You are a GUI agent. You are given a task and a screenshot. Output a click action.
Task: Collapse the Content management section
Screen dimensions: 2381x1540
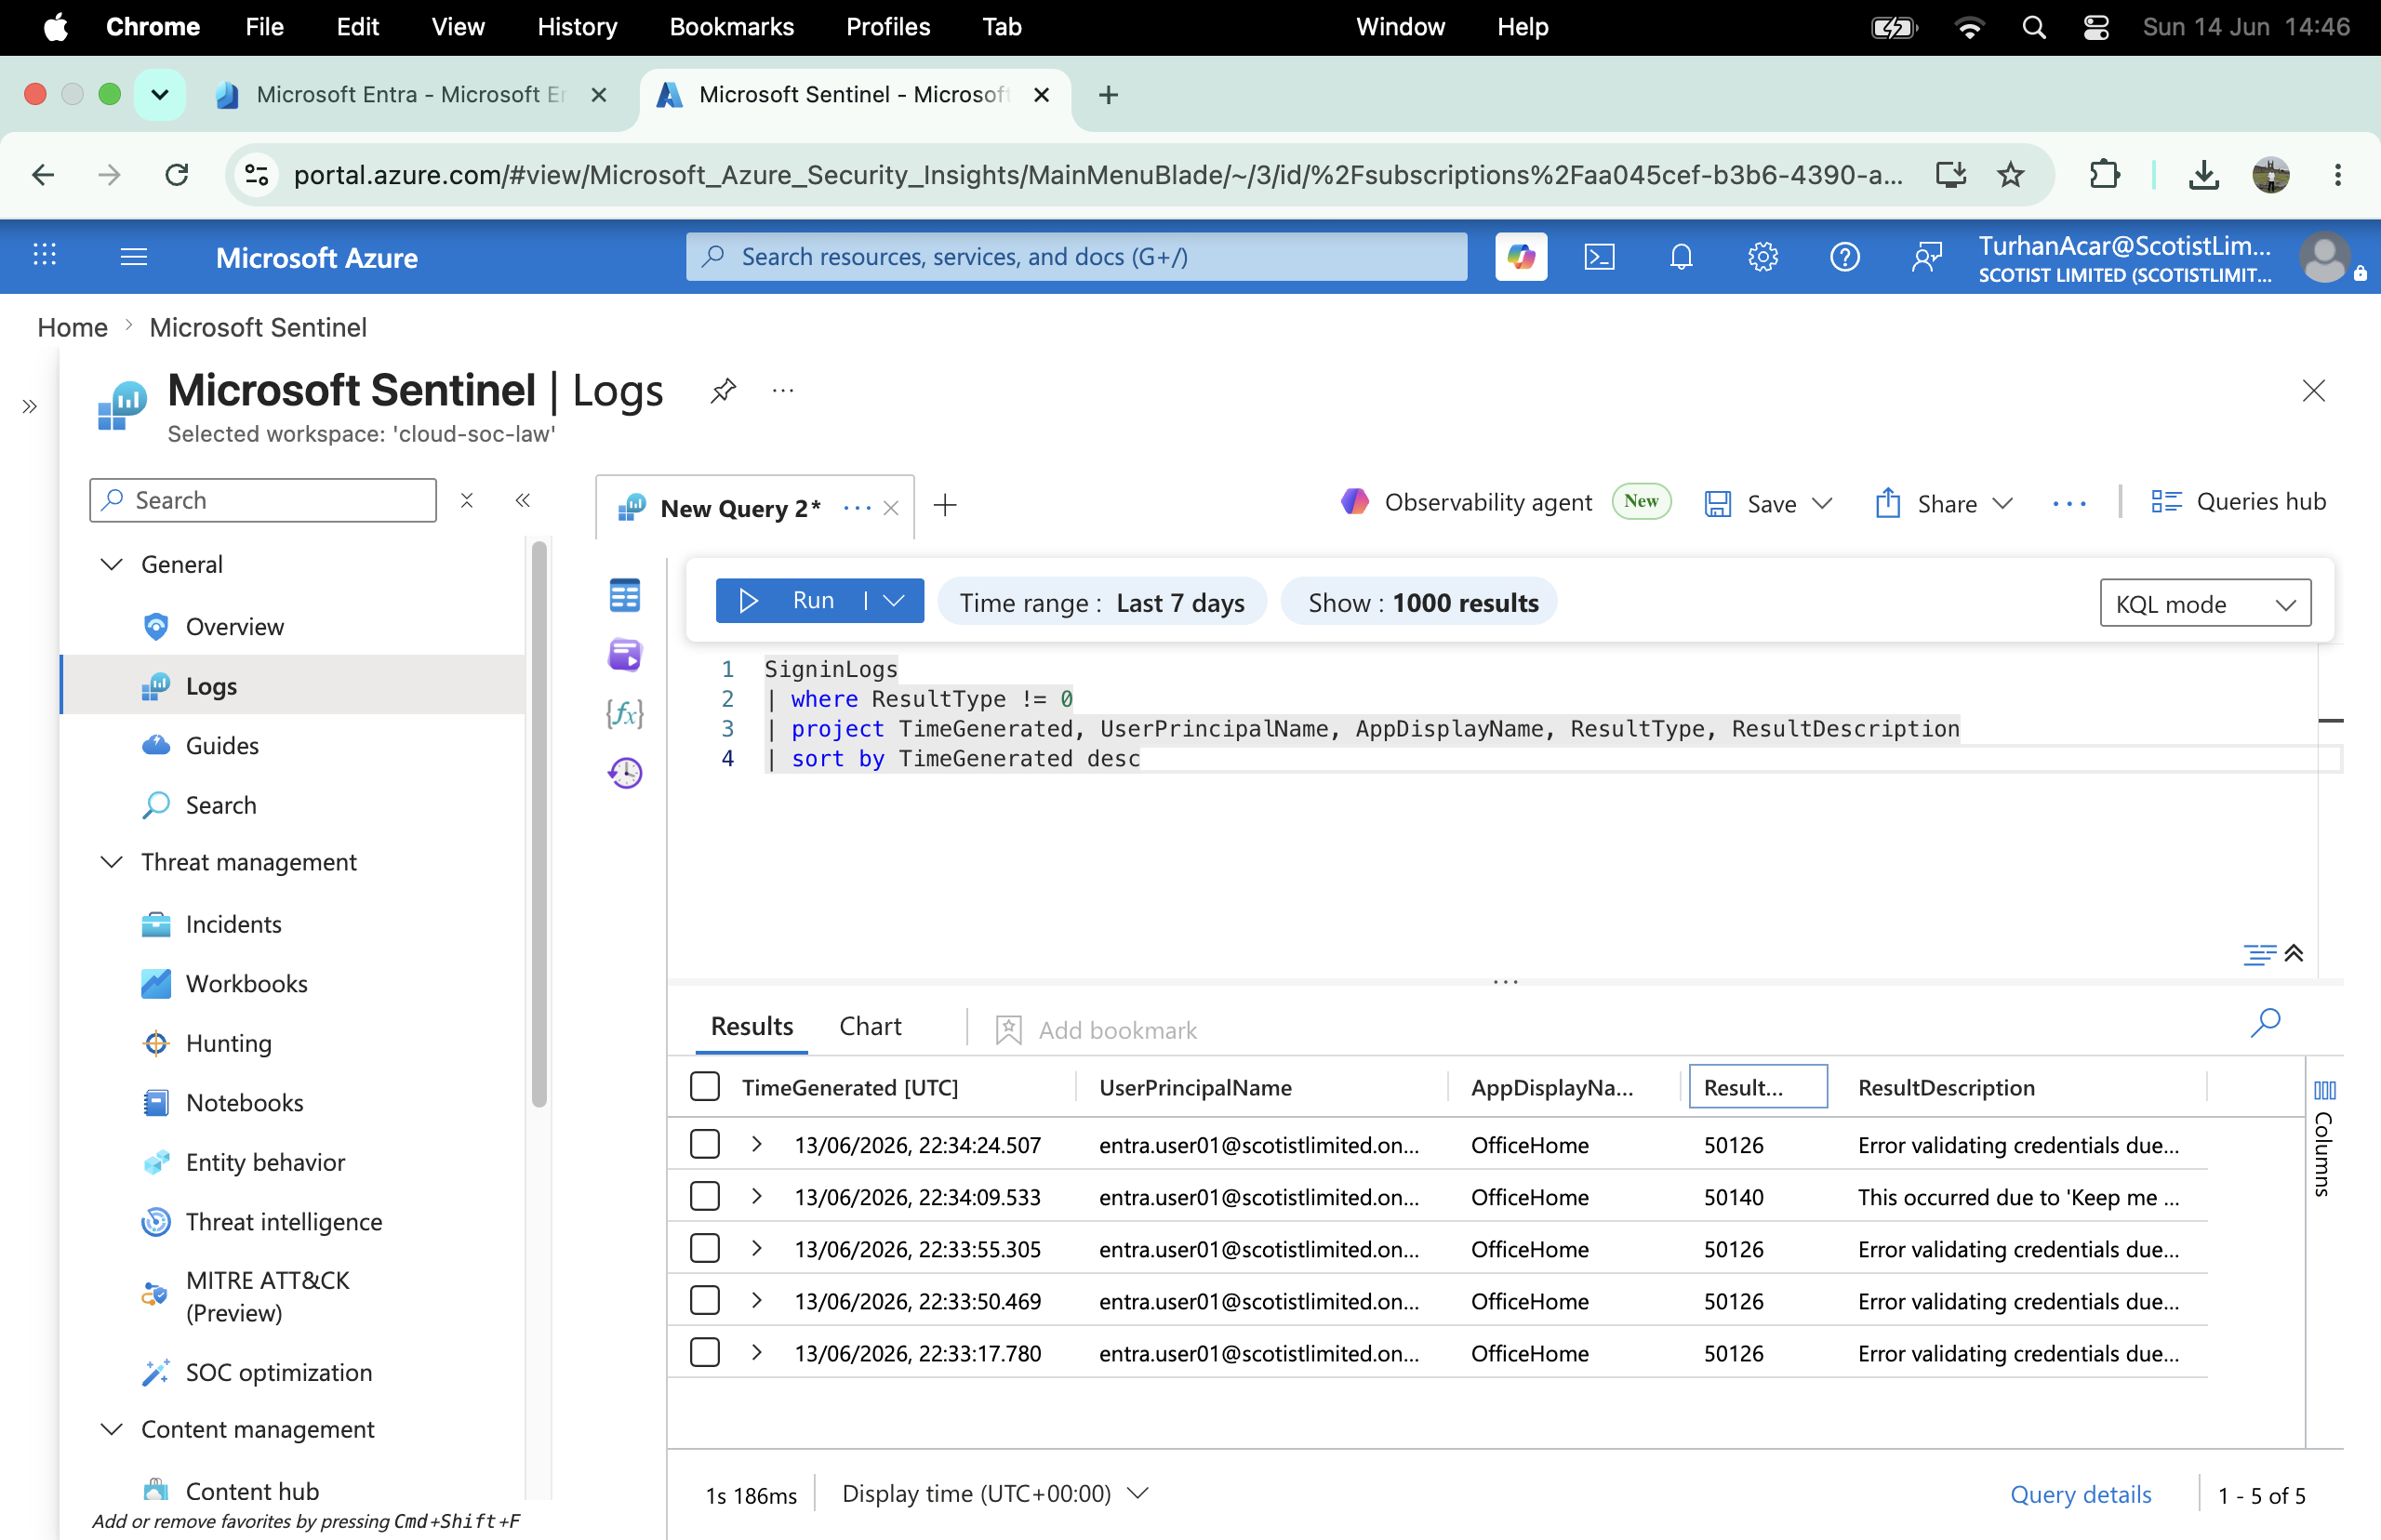click(x=112, y=1429)
